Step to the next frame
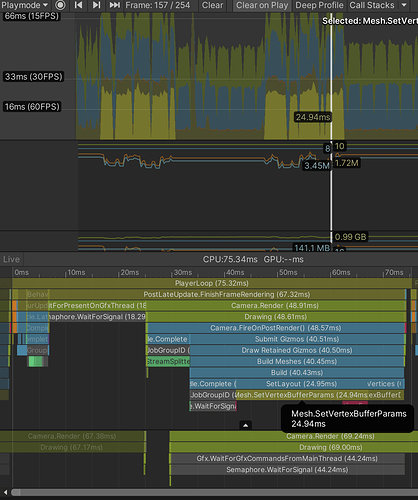Viewport: 418px width, 500px height. (96, 5)
